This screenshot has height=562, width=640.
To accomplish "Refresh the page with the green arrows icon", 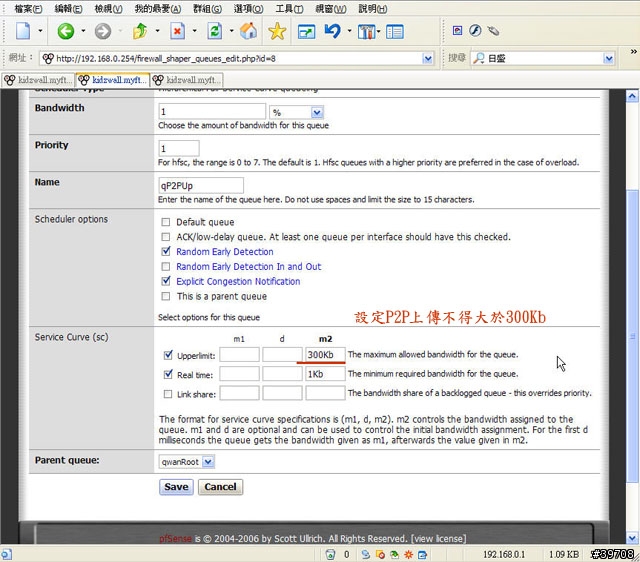I will tap(214, 31).
